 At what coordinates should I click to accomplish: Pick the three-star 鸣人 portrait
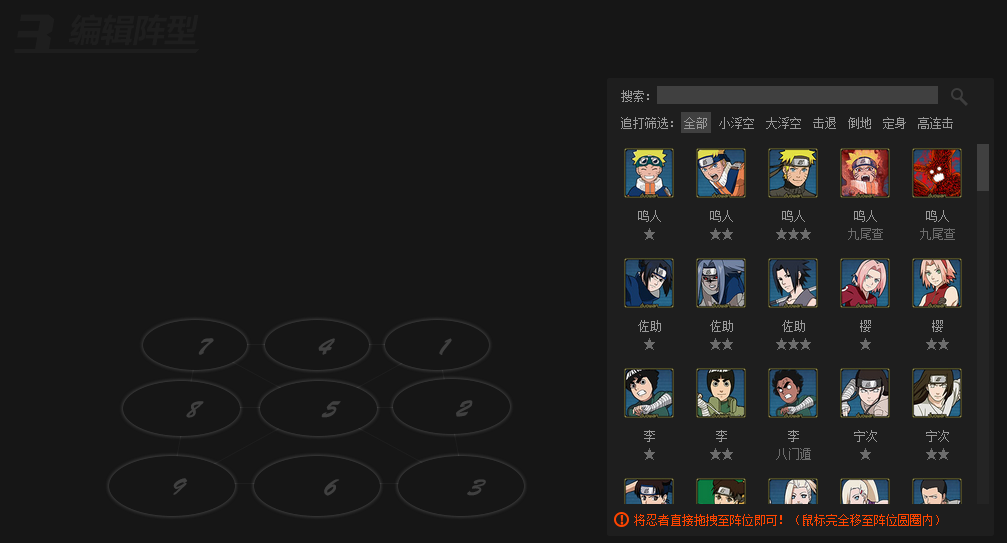[793, 173]
